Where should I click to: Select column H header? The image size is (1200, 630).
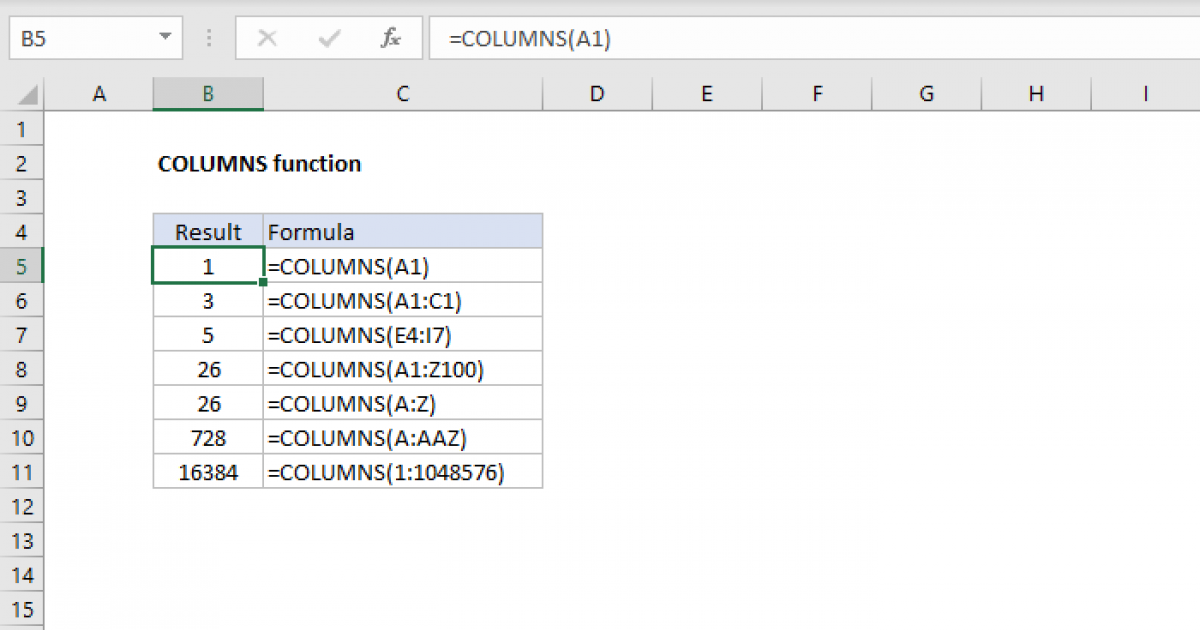point(1036,94)
